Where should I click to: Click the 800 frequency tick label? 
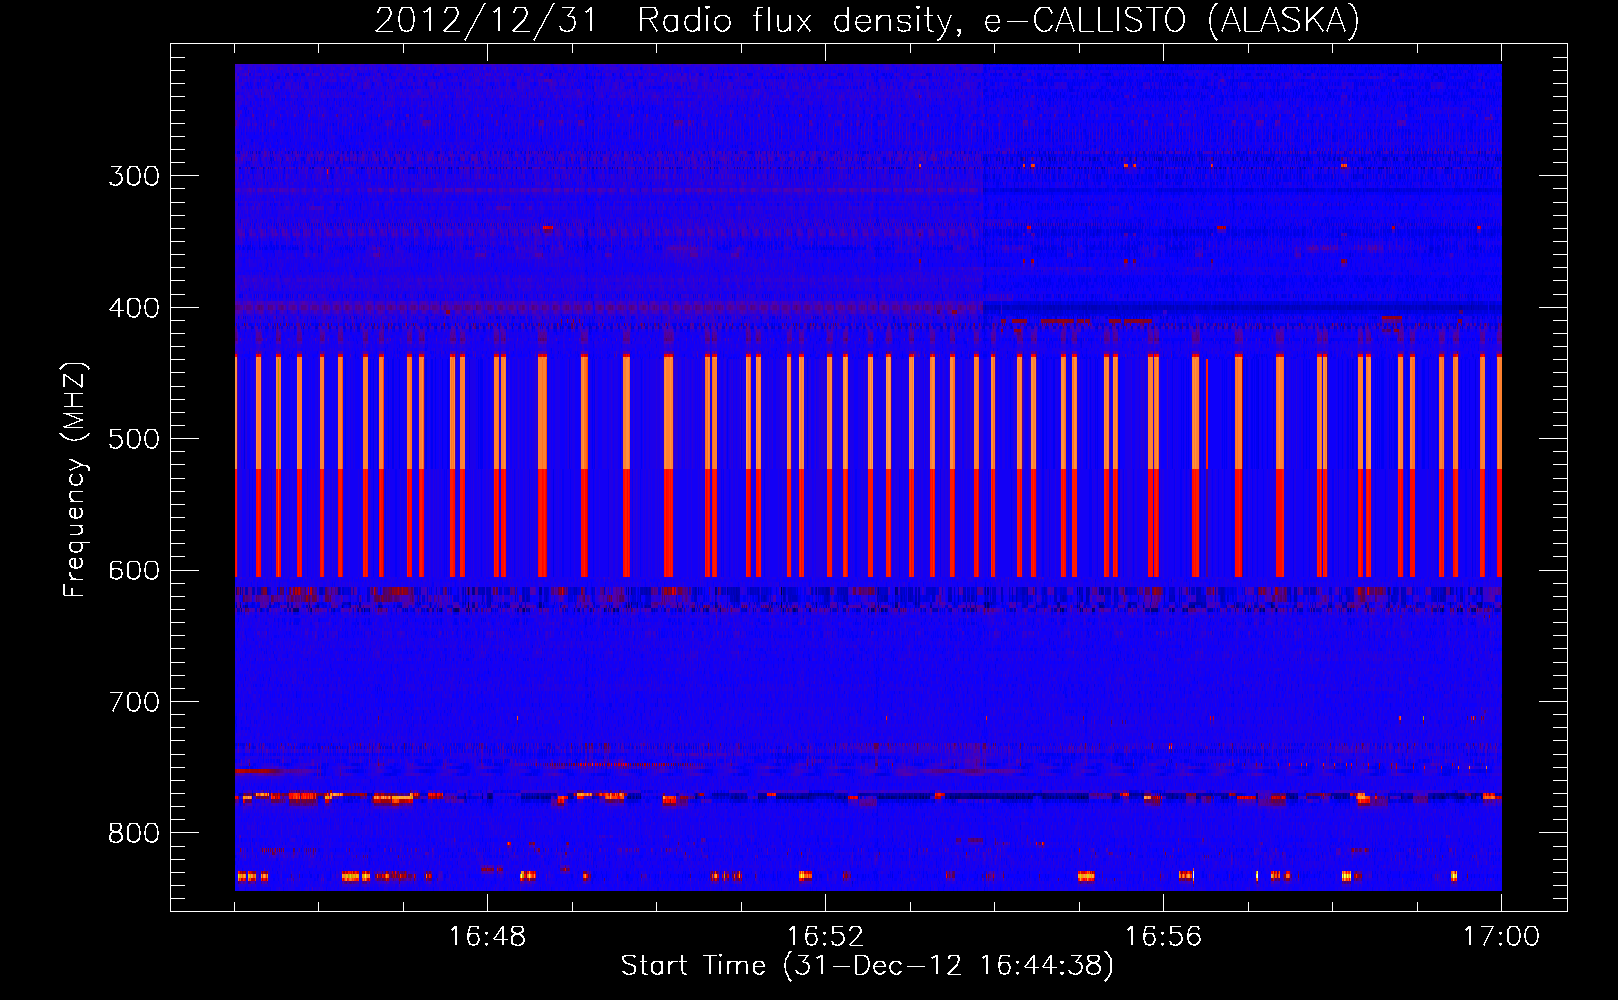tap(134, 834)
